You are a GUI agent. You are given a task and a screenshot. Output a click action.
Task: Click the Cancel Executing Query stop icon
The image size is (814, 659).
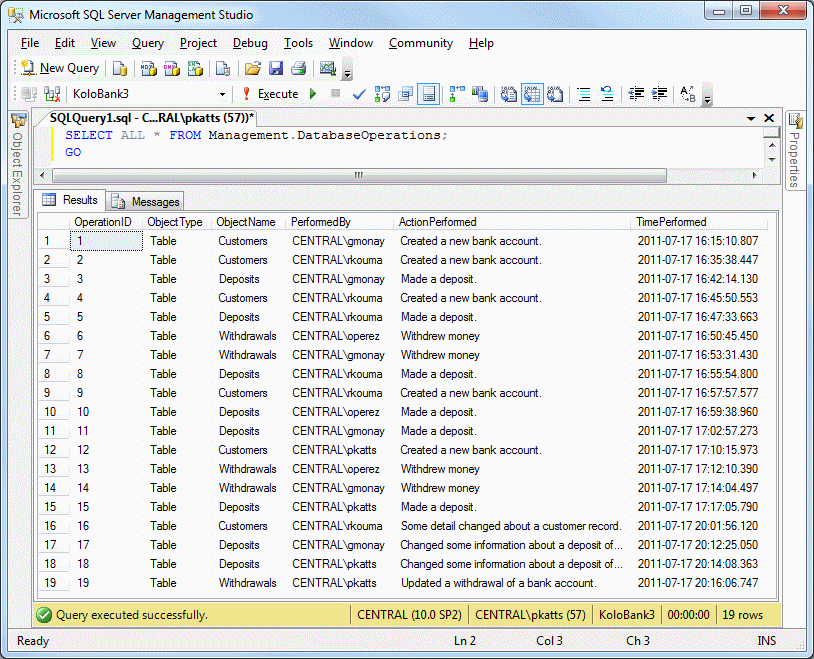click(x=335, y=94)
